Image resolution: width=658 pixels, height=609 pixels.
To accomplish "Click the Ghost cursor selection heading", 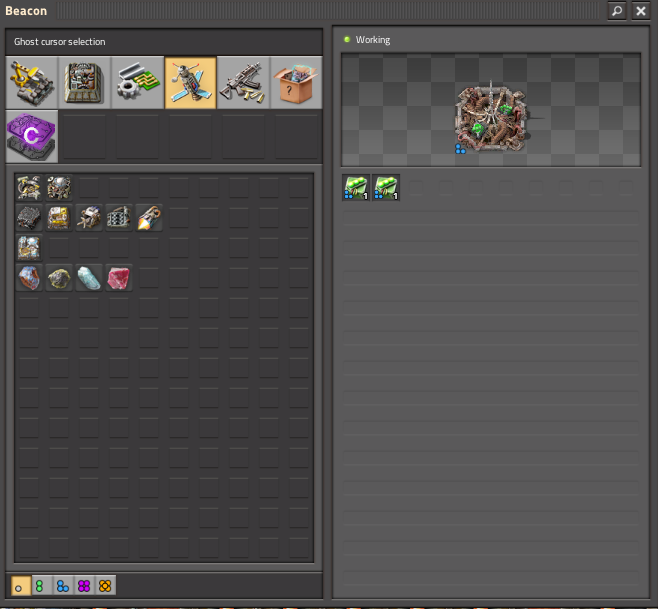I will (60, 42).
